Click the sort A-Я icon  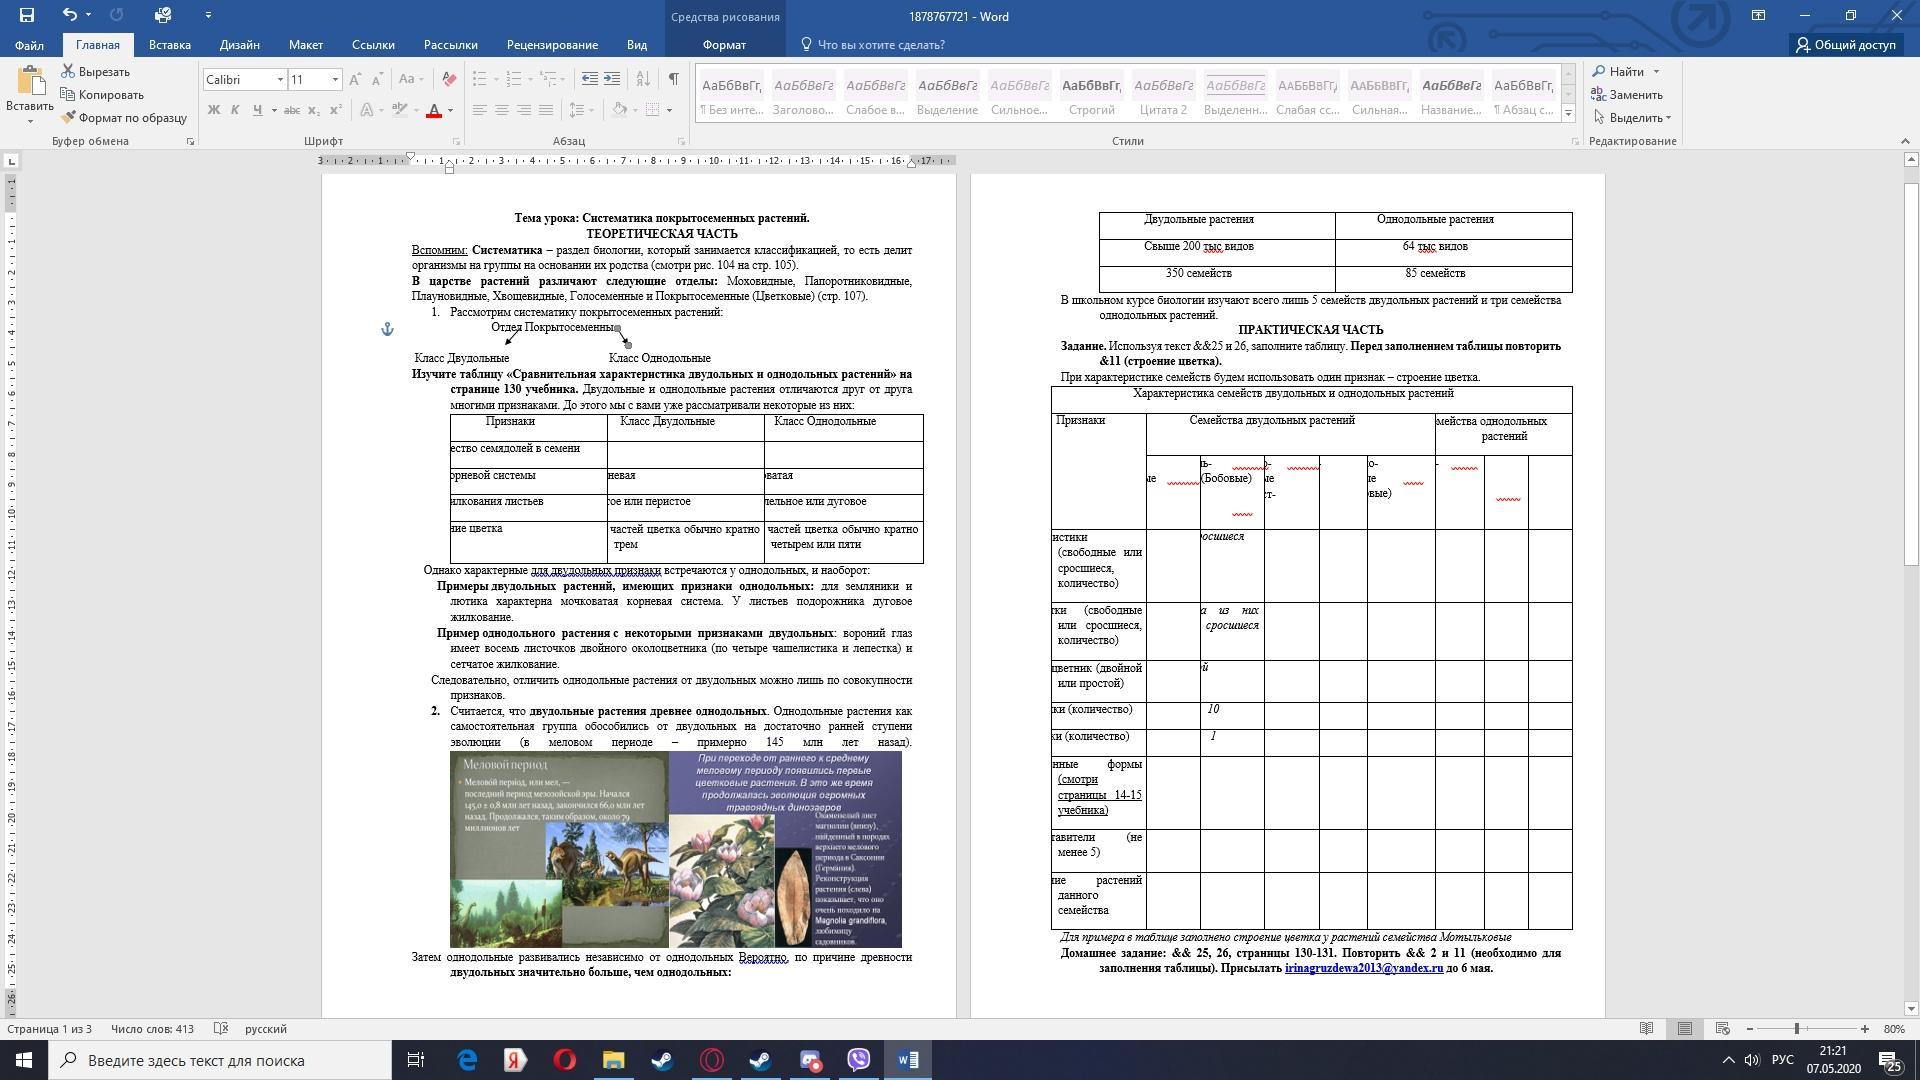[x=643, y=79]
